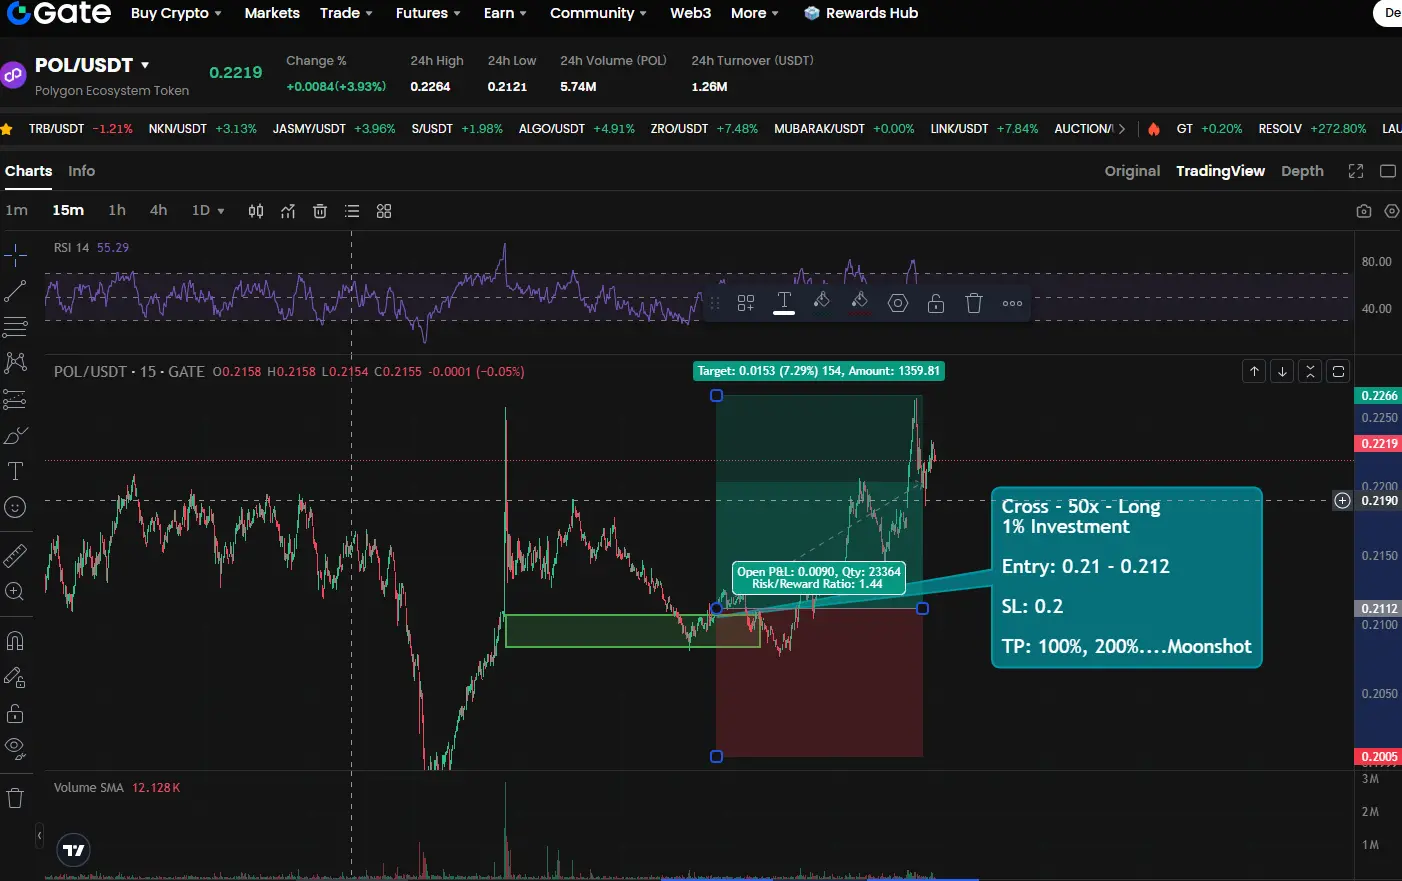Open more options ellipsis in floating toolbar

pyautogui.click(x=1012, y=303)
